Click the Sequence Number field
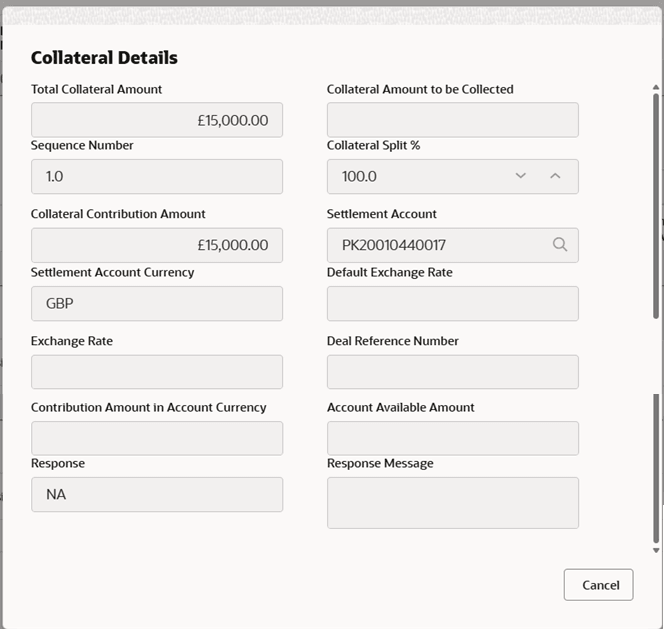Screen dimensions: 664x629 point(157,177)
